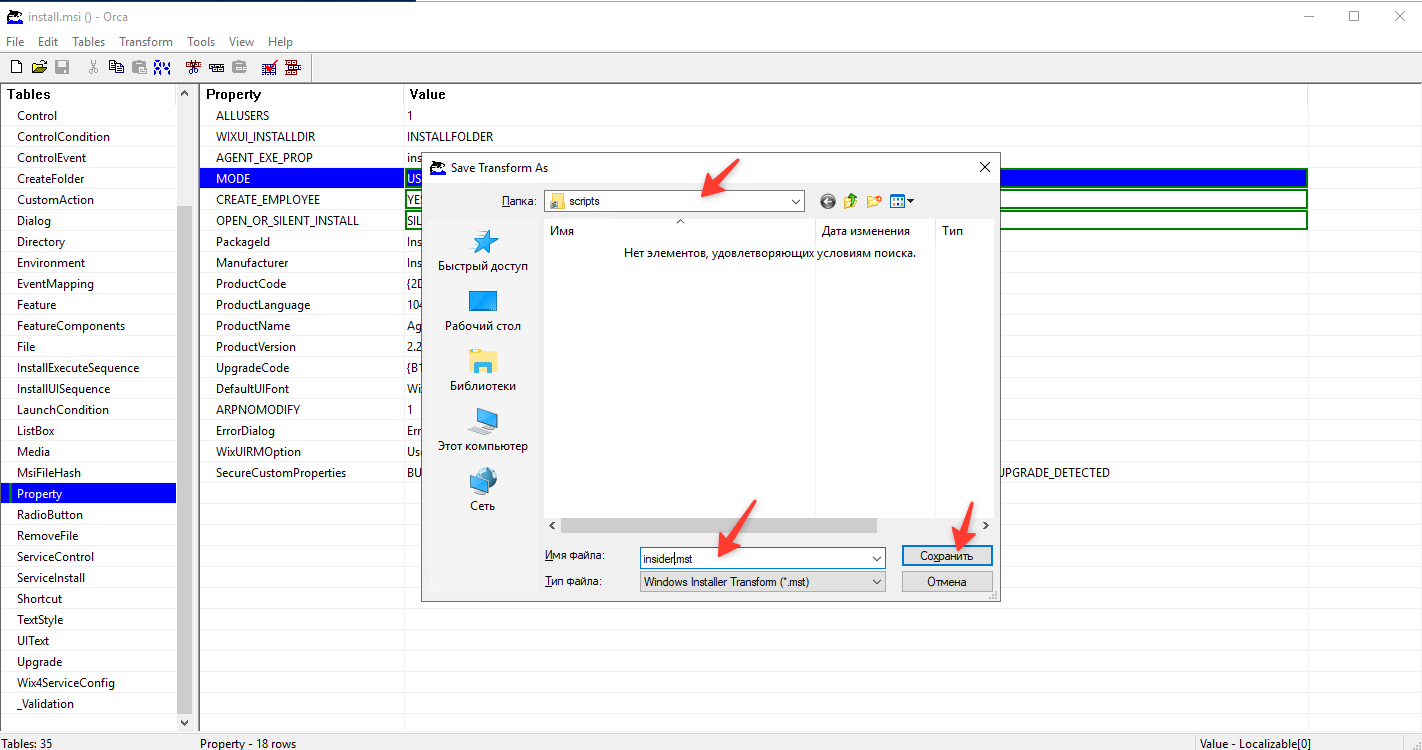Open a file with the Orca toolbar folder icon
This screenshot has width=1422, height=750.
tap(39, 67)
